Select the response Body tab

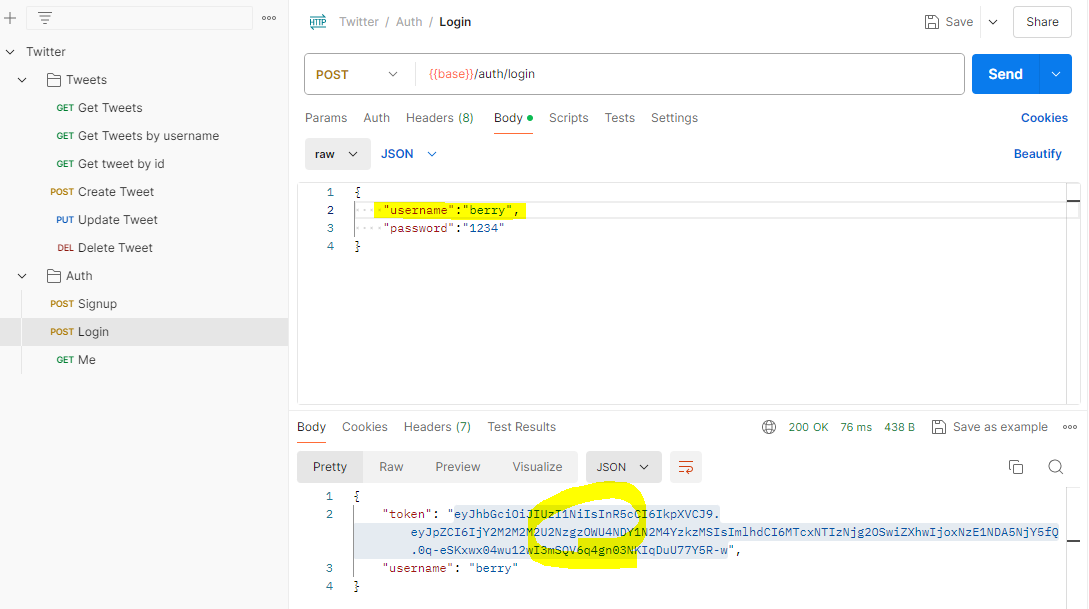pos(311,427)
